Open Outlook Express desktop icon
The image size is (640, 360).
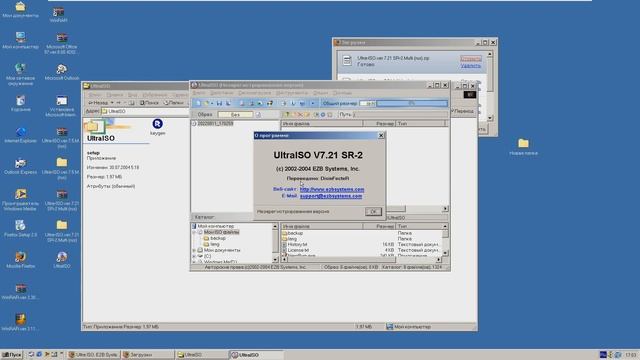20,167
